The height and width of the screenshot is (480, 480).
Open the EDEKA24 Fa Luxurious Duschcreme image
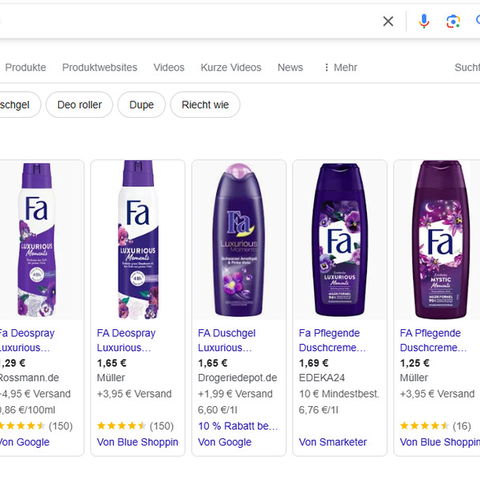pyautogui.click(x=340, y=240)
